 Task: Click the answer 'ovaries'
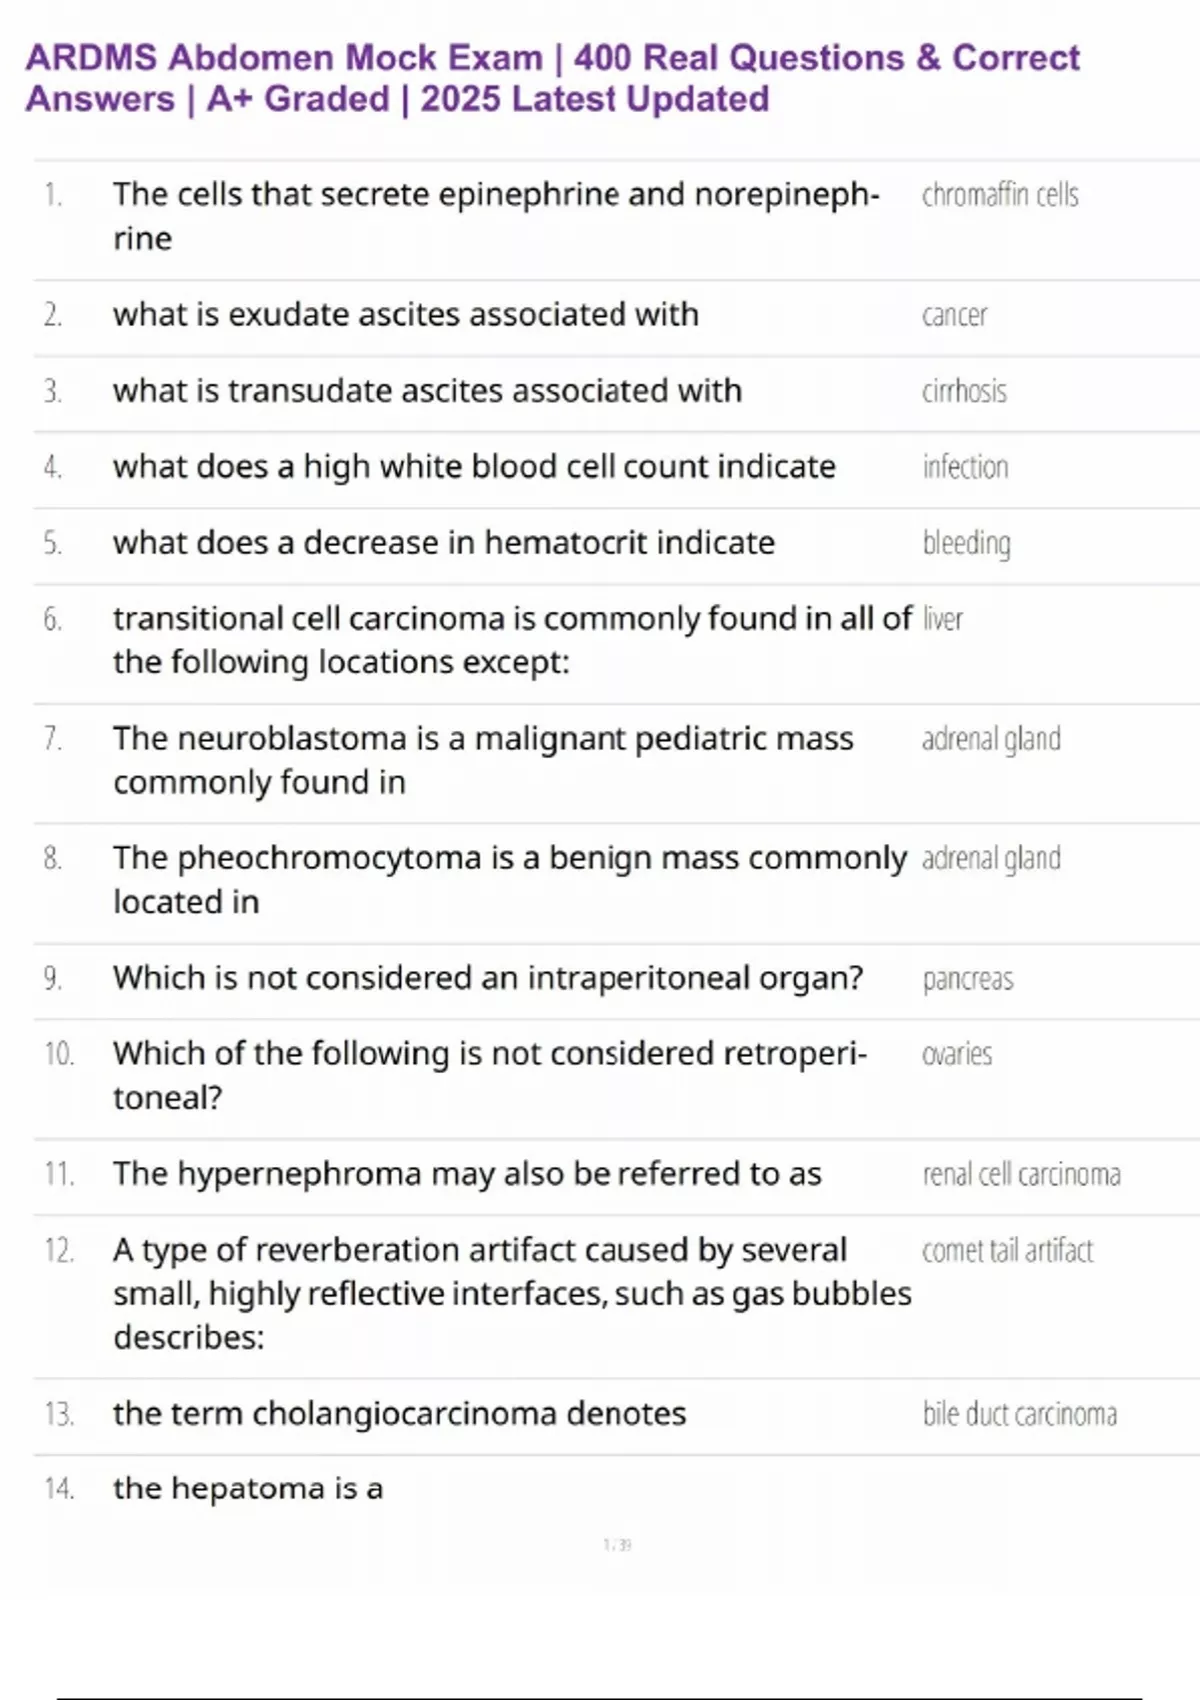(x=956, y=1054)
